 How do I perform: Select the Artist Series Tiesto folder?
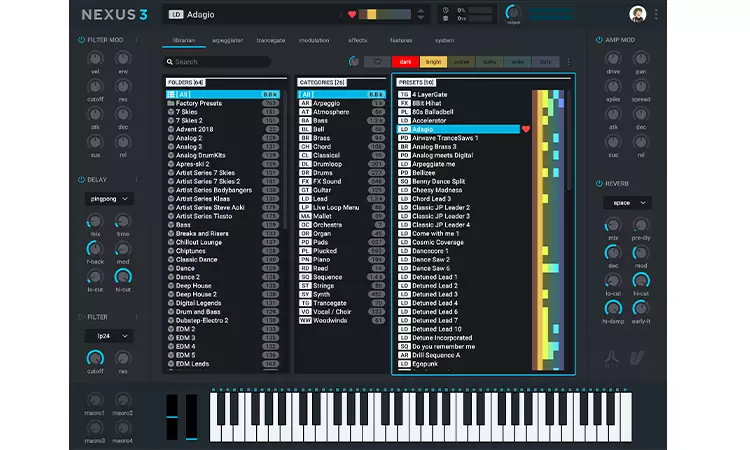pyautogui.click(x=223, y=216)
